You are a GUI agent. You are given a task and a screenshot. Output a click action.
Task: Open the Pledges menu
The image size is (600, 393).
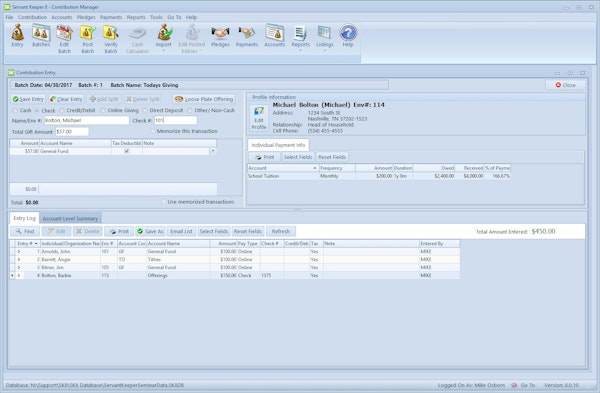pyautogui.click(x=86, y=17)
